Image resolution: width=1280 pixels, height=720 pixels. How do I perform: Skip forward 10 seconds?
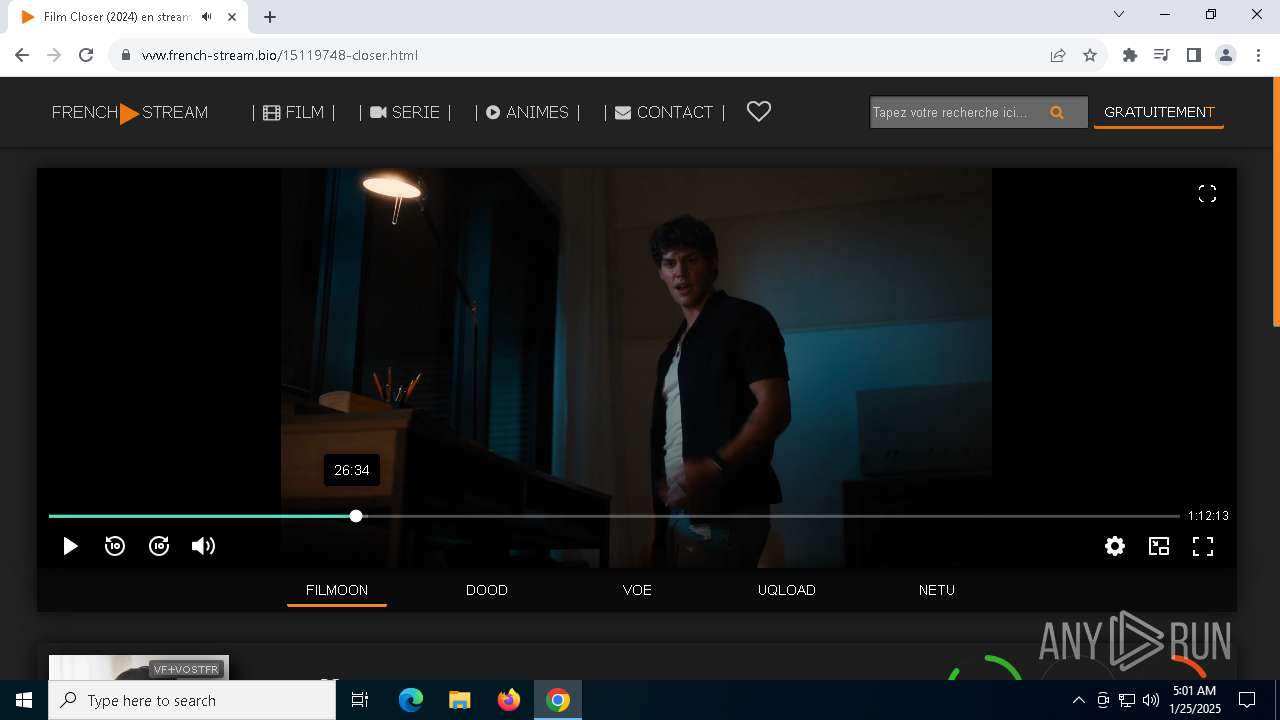pyautogui.click(x=159, y=546)
